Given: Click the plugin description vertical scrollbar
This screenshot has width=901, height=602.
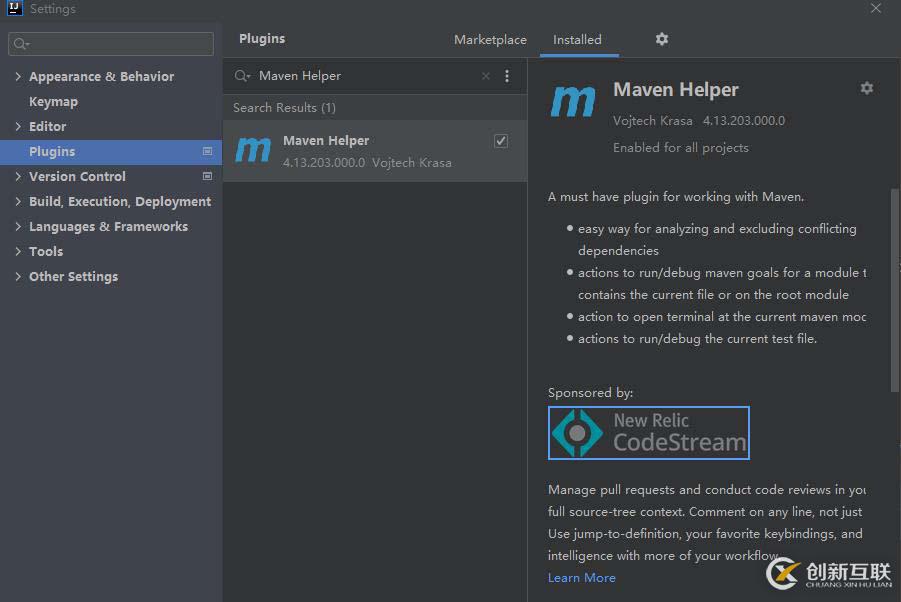Looking at the screenshot, I should [x=895, y=290].
